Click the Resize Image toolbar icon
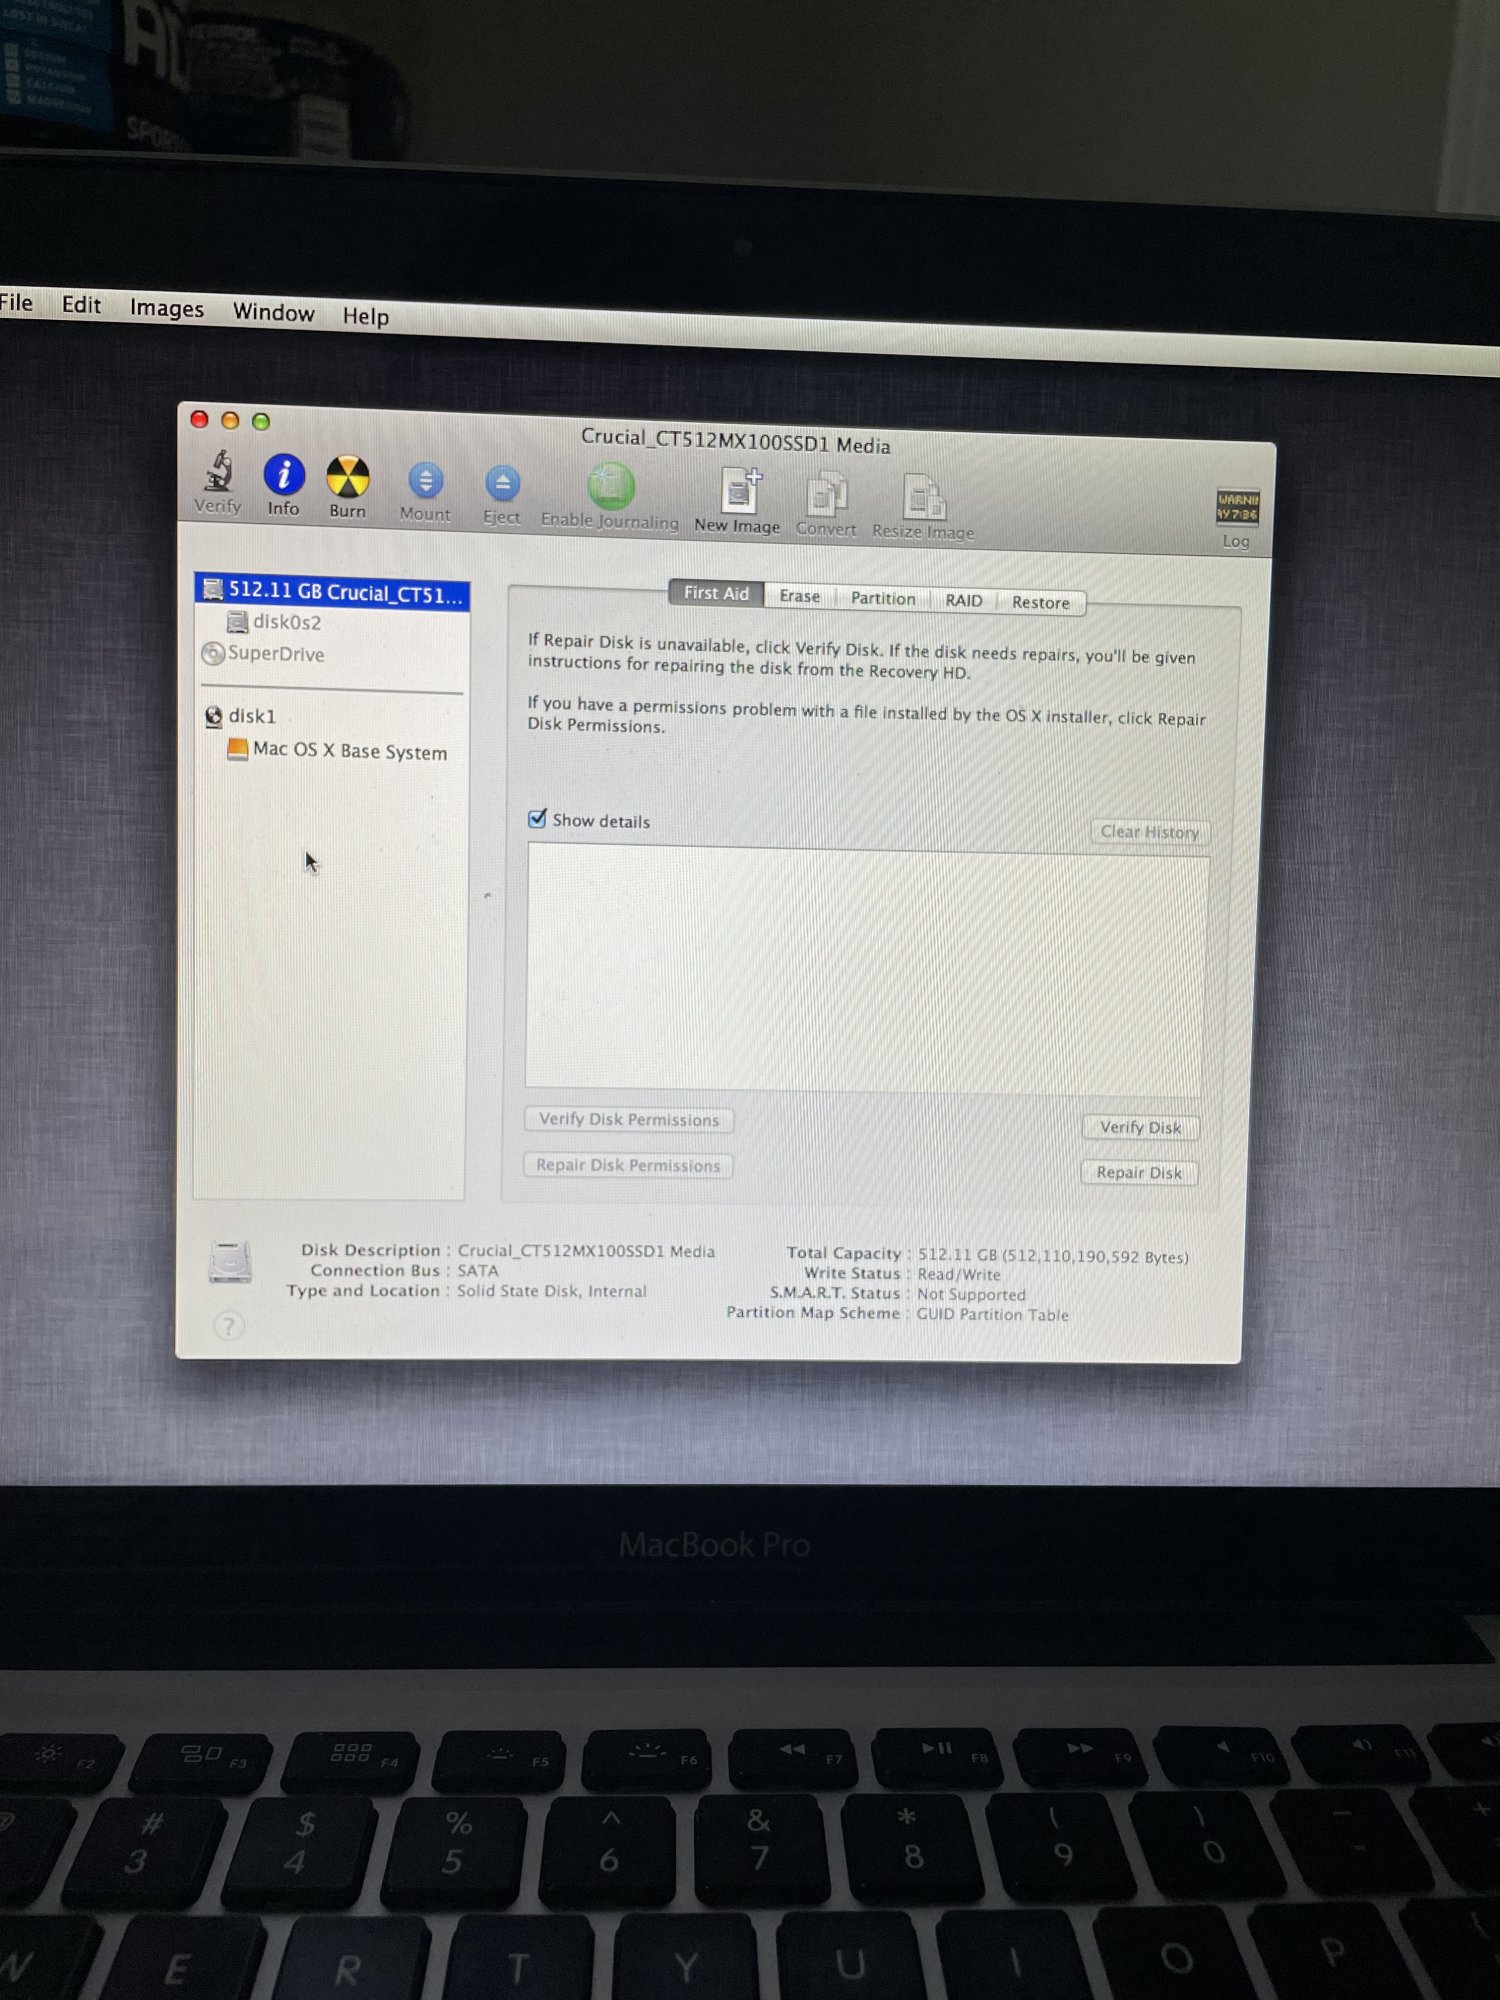1500x2000 pixels. tap(923, 497)
